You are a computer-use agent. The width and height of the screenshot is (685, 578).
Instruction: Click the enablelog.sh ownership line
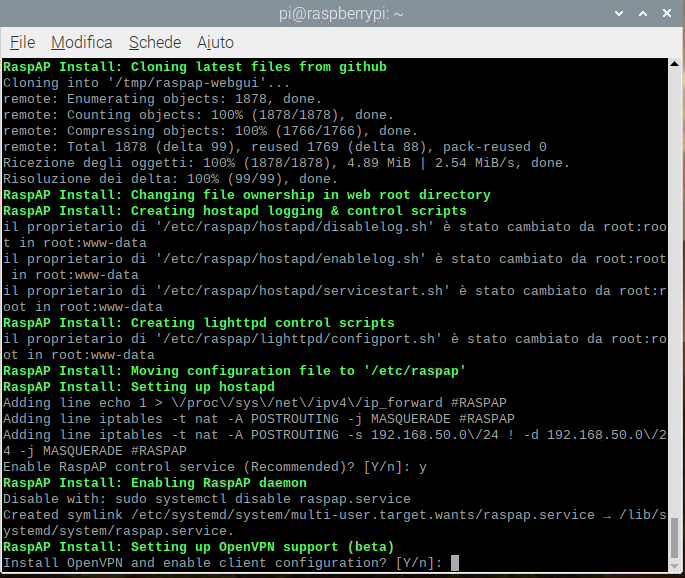tap(335, 267)
